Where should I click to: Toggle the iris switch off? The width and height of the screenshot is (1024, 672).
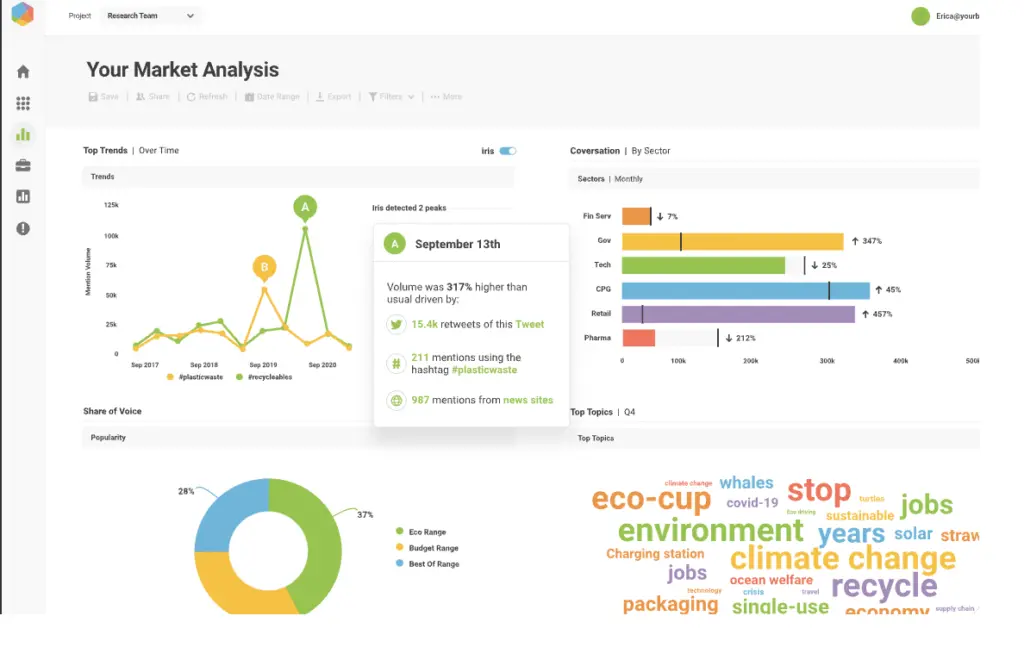(508, 151)
